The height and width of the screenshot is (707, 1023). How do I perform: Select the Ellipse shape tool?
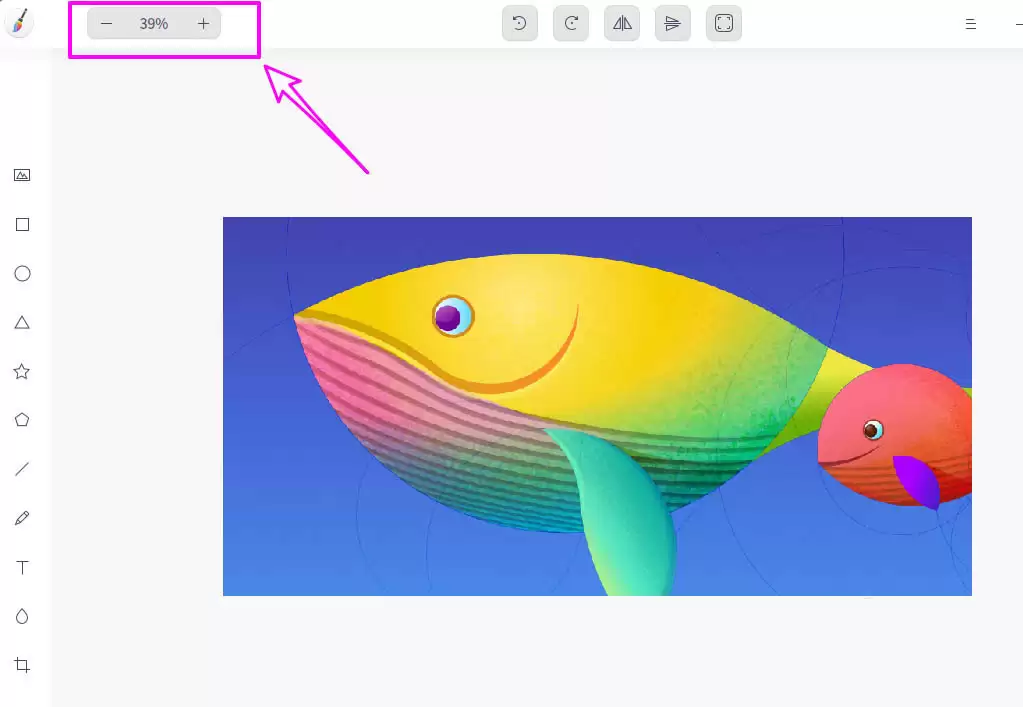tap(22, 273)
